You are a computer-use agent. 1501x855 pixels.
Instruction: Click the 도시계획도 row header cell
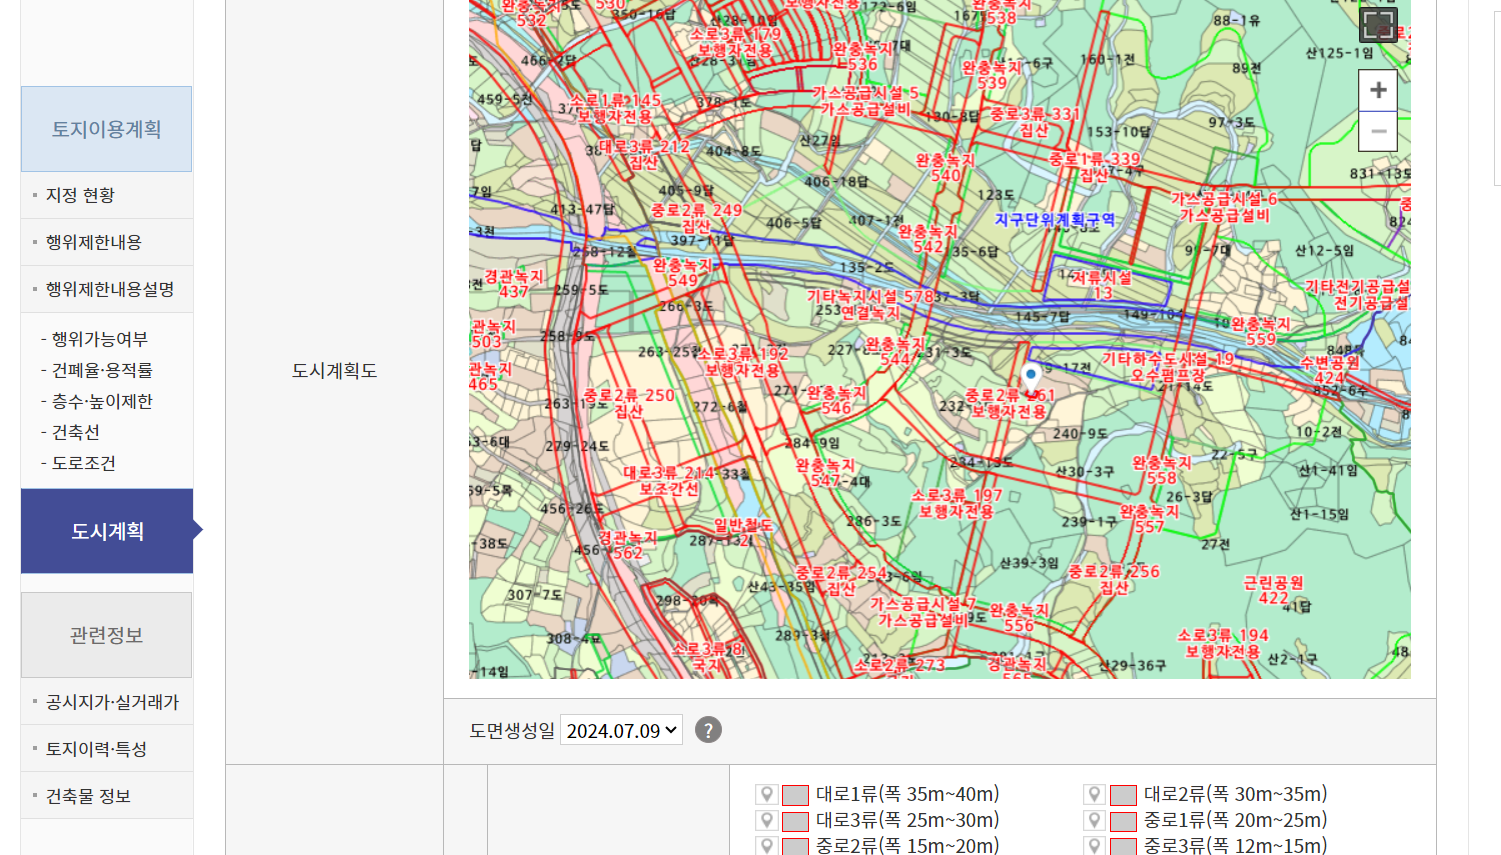[x=334, y=371]
